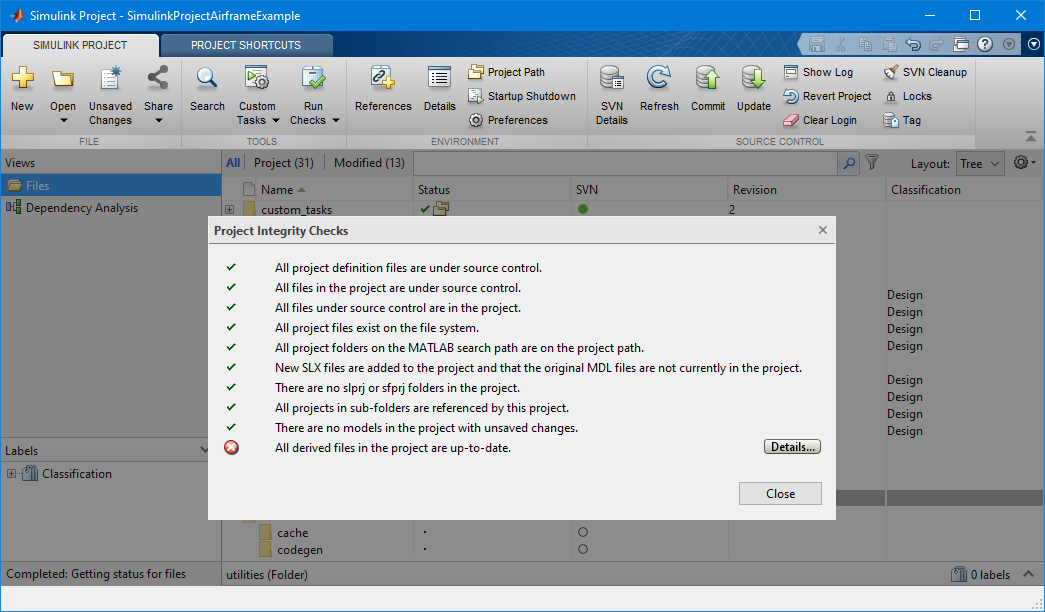Collapse the Labels panel chevron
Screen dimensions: 1045x612
205,450
